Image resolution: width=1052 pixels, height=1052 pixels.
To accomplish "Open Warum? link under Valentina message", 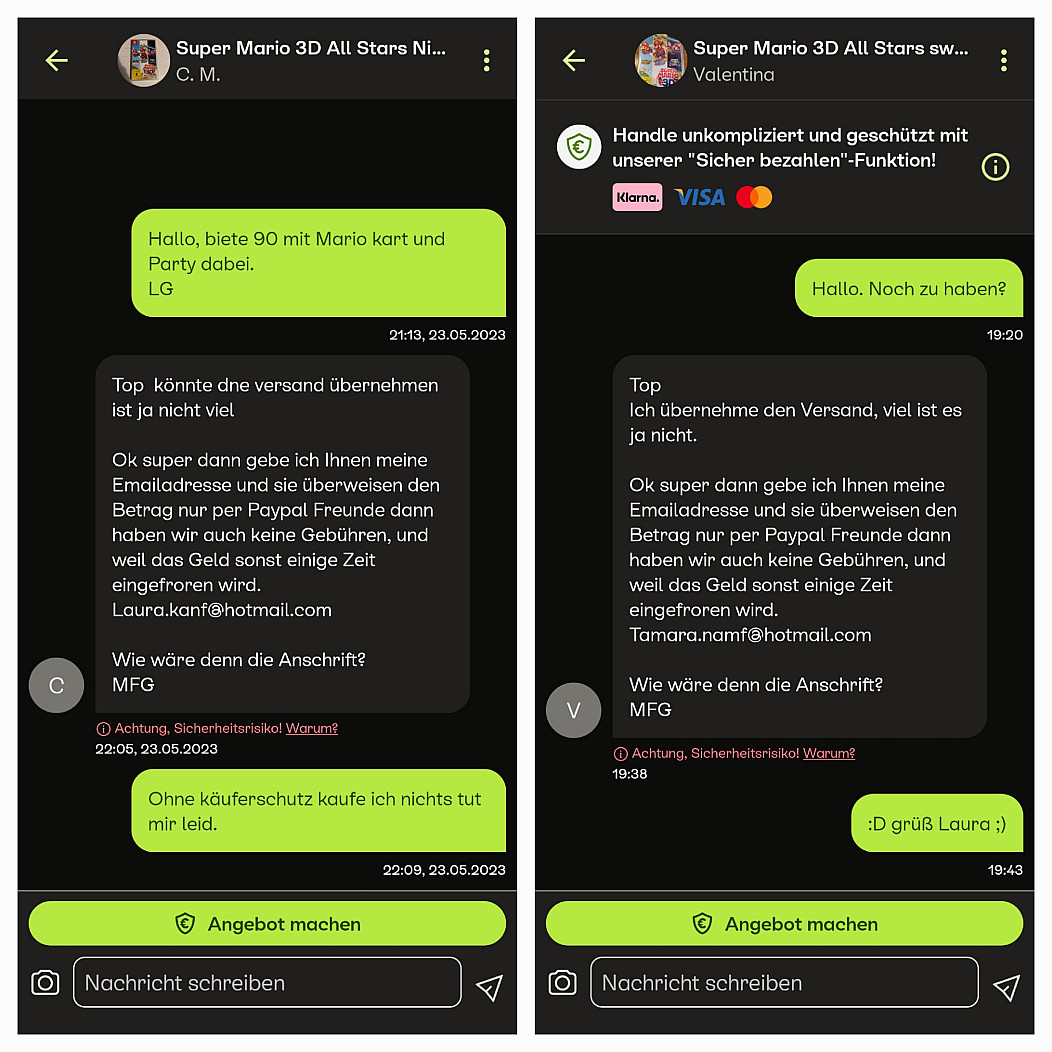I will click(x=829, y=753).
